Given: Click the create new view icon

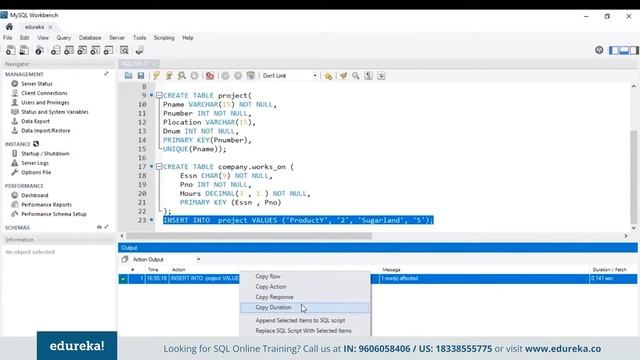Looking at the screenshot, I should coord(82,50).
